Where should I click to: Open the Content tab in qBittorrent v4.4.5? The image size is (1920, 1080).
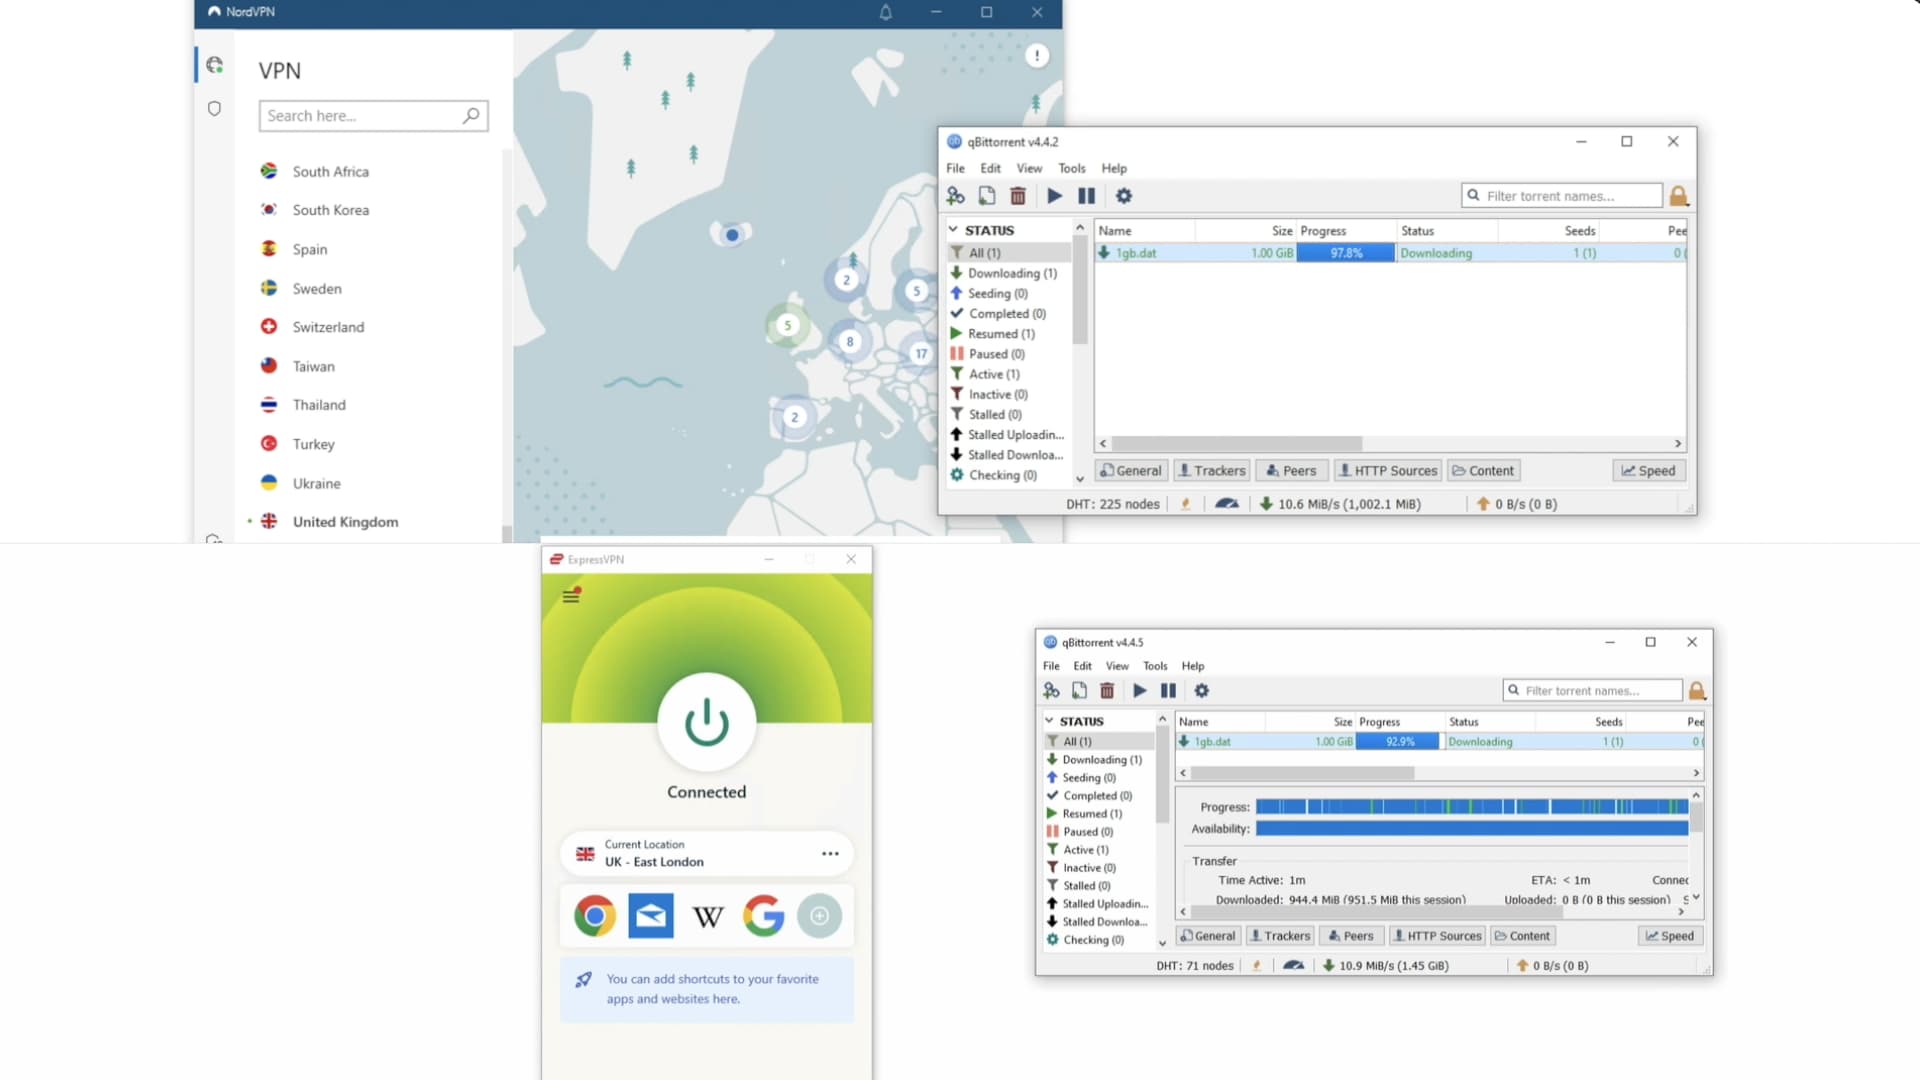click(x=1522, y=936)
